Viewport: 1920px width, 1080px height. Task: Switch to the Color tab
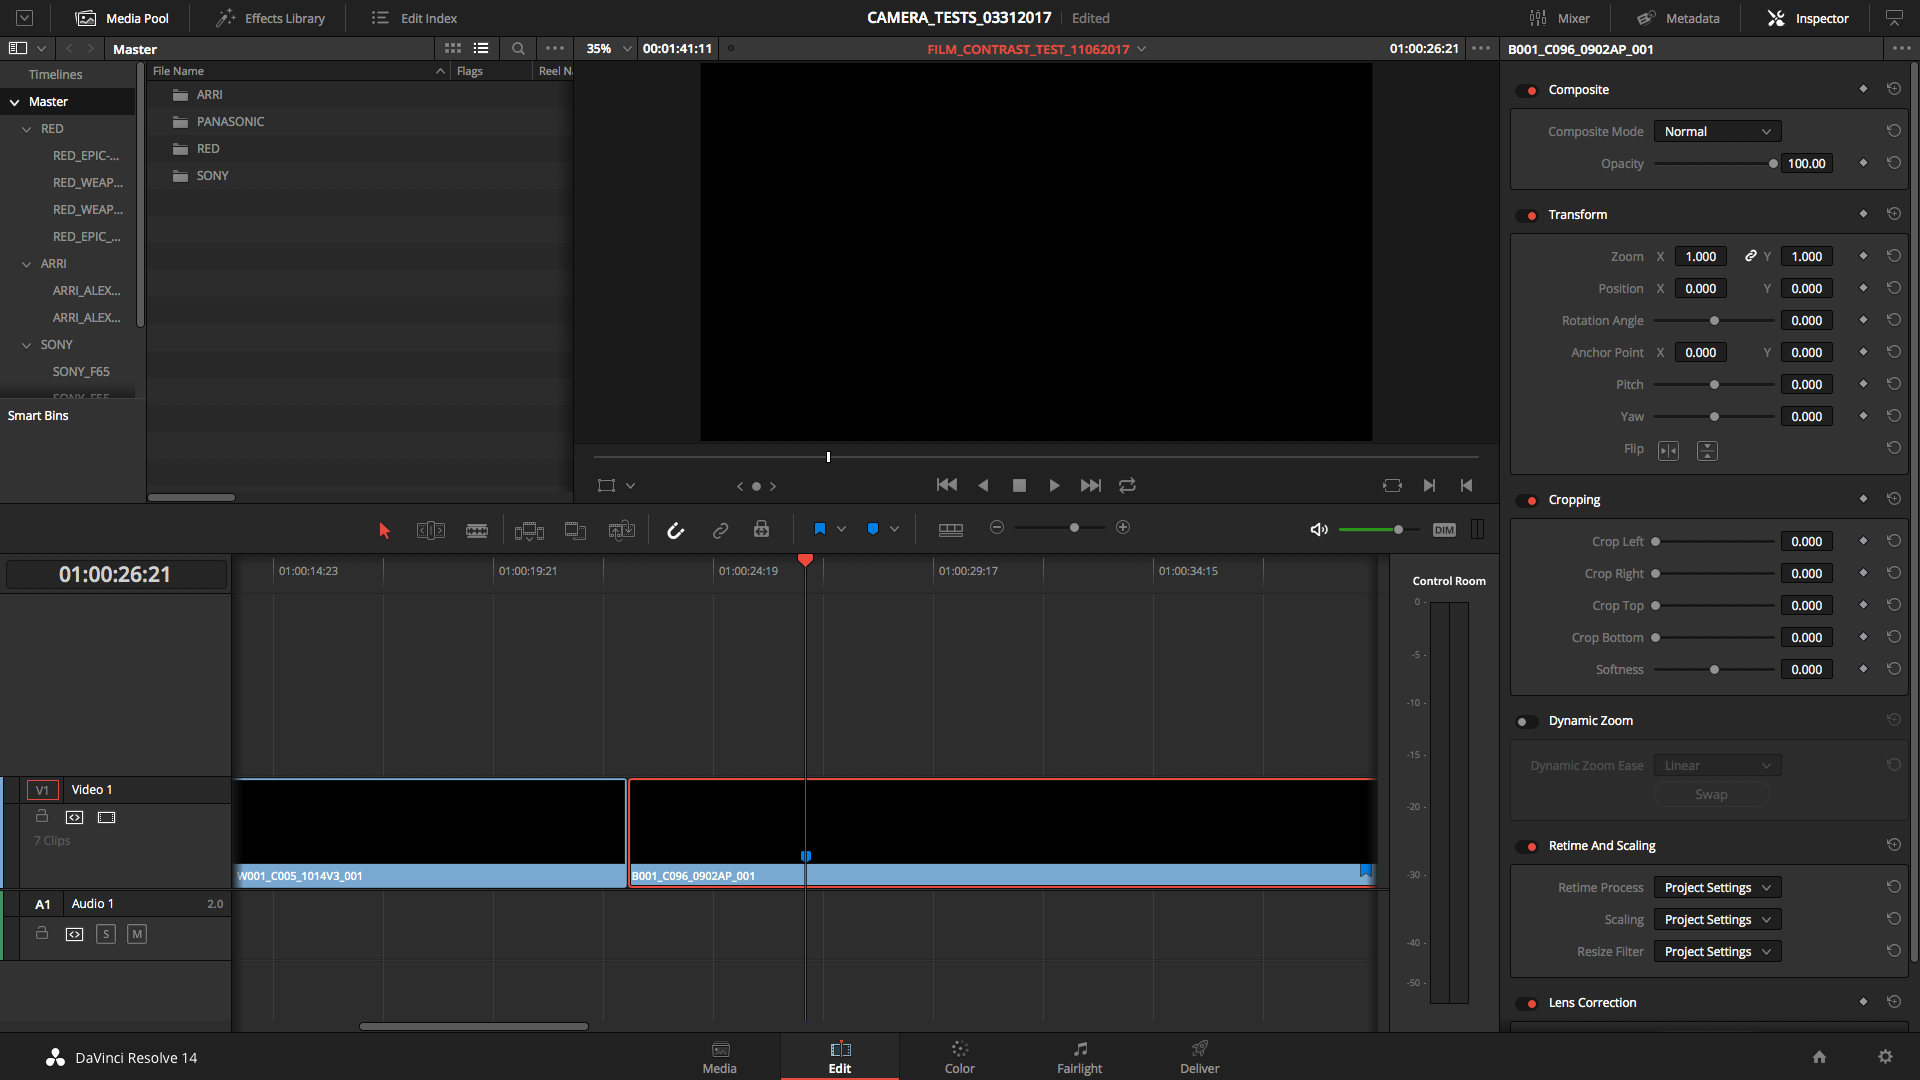(959, 1056)
